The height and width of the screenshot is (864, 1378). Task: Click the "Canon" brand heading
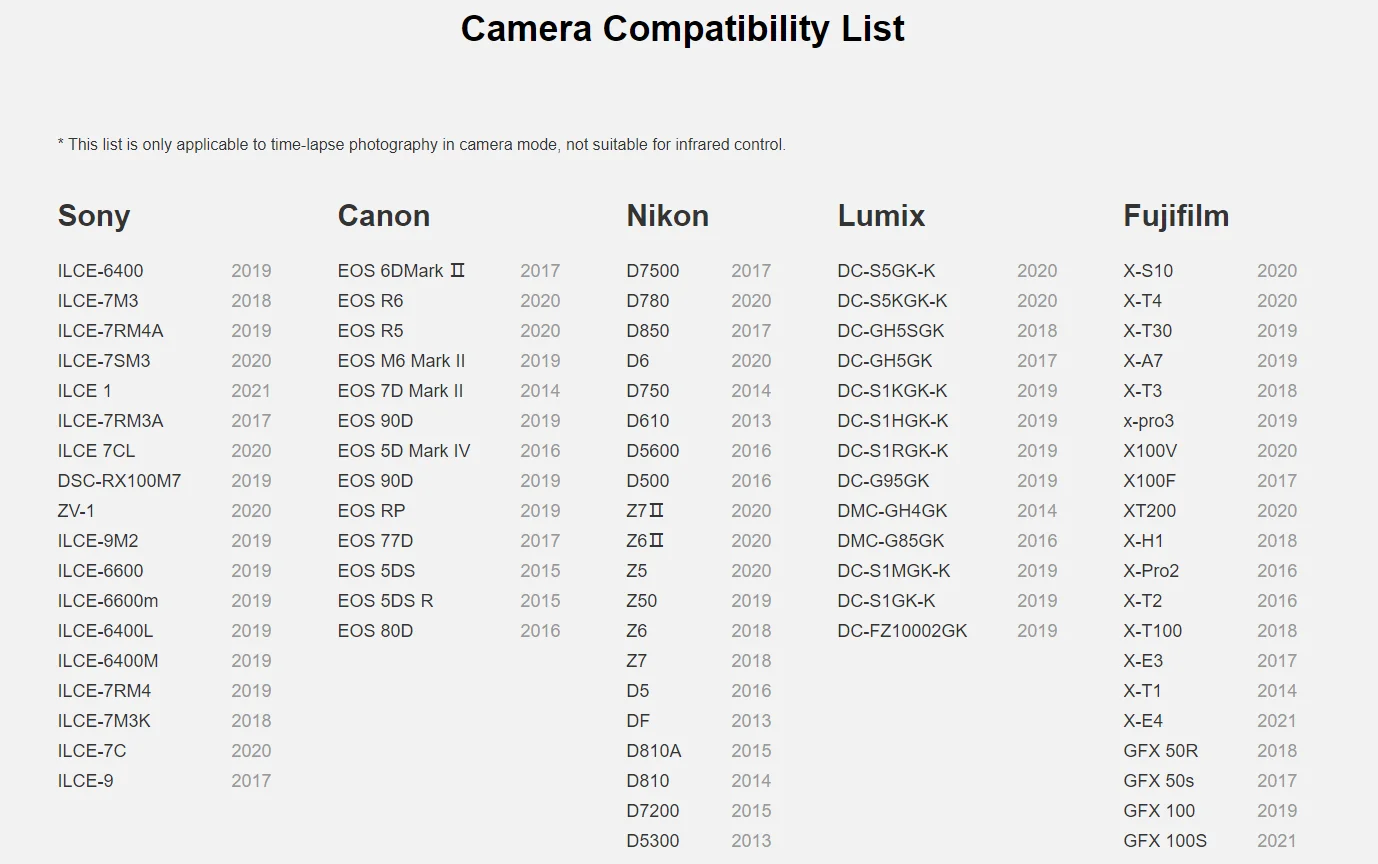pos(384,216)
